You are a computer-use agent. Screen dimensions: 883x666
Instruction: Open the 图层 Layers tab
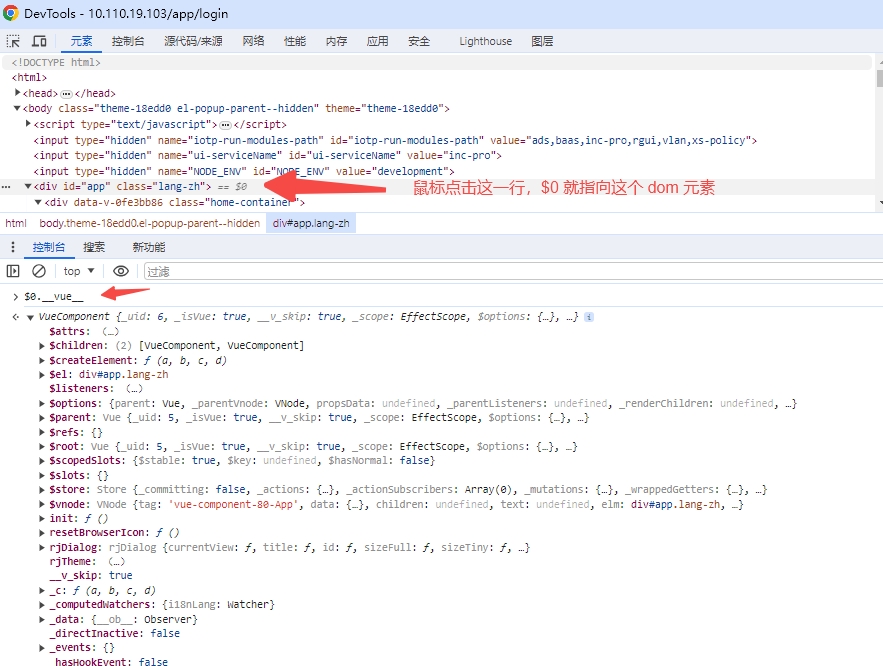pos(542,41)
